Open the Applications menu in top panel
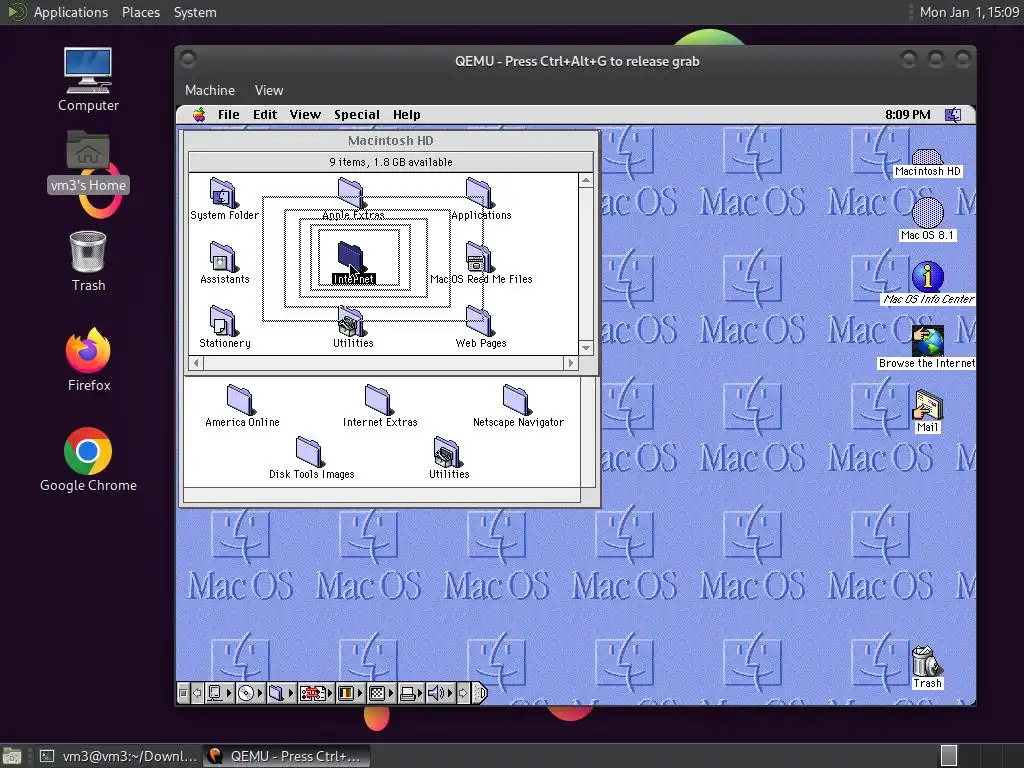Screen dimensions: 1024x768 point(71,12)
